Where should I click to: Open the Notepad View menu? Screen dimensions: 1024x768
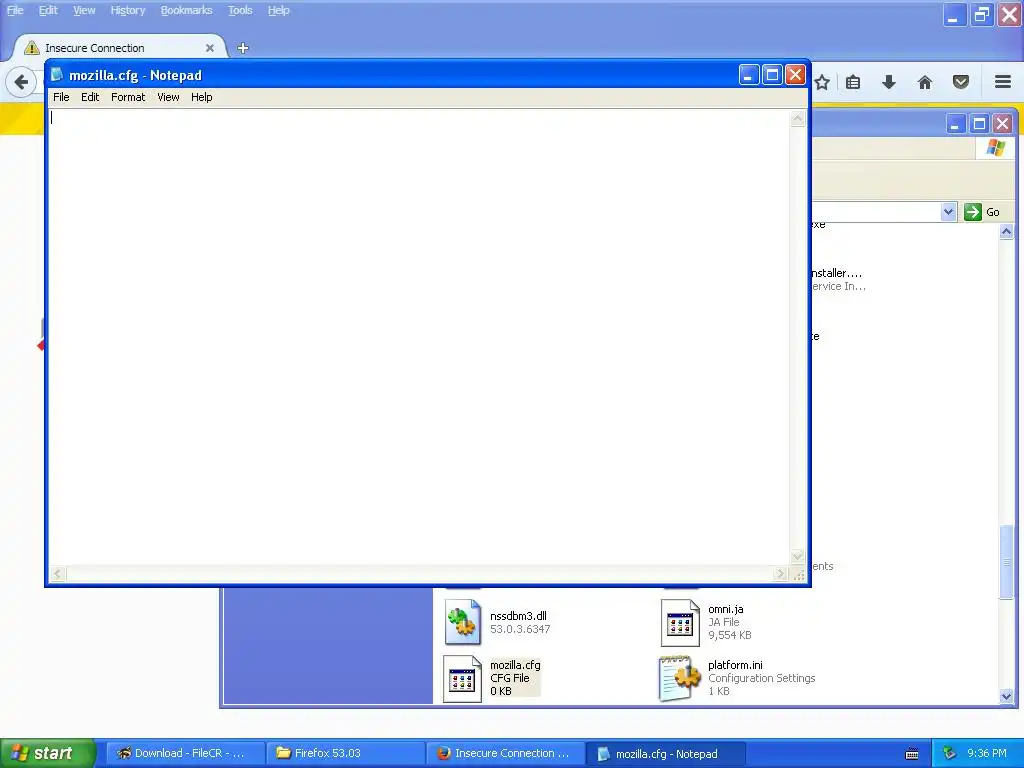(168, 97)
